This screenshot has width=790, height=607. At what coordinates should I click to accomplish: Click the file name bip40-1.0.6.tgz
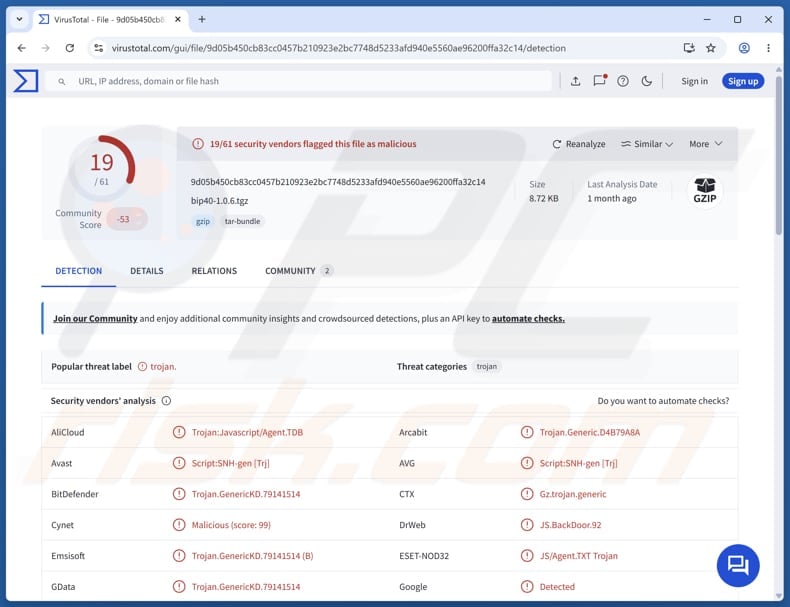[219, 200]
